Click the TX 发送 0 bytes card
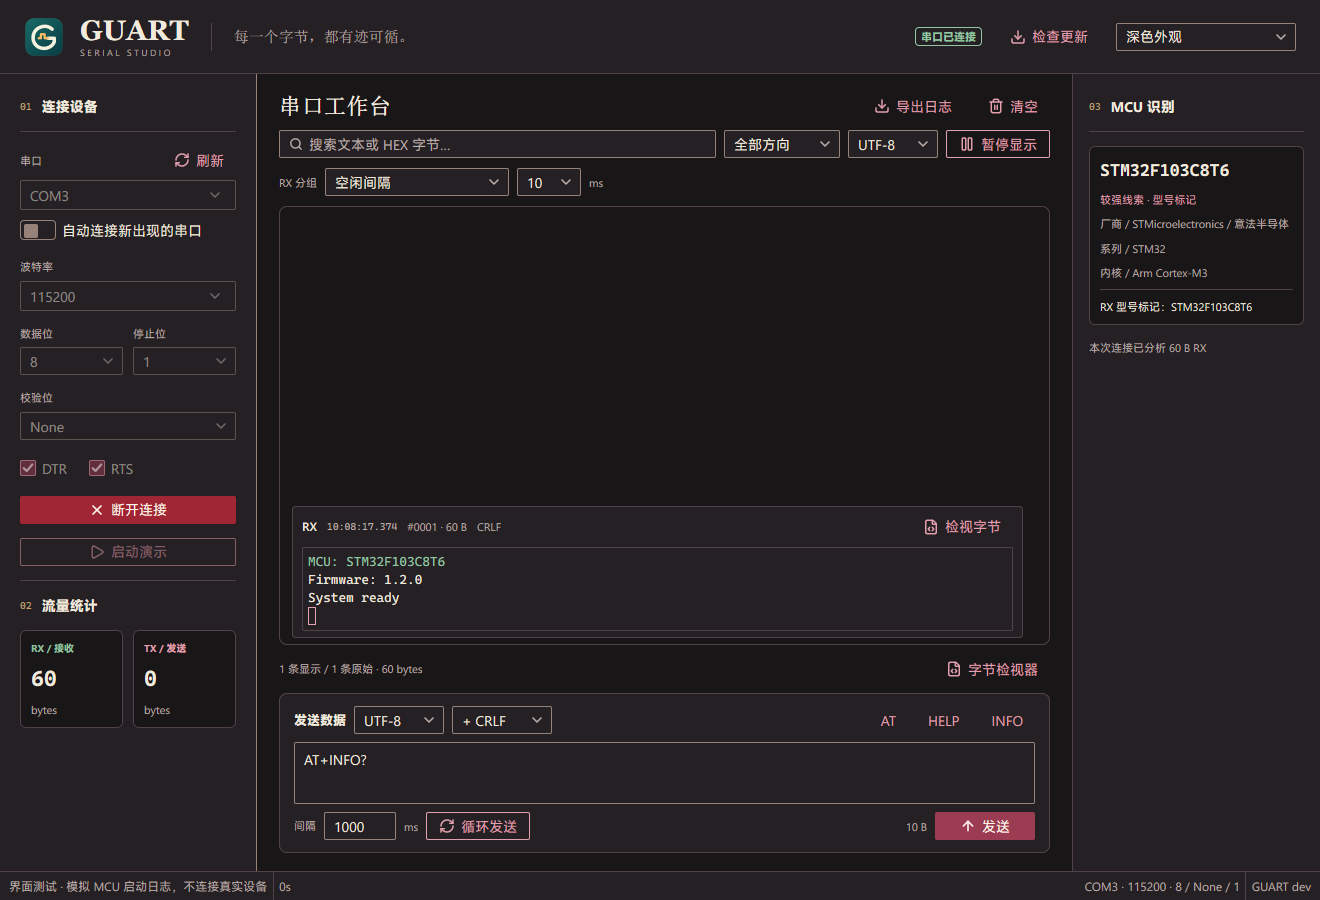Viewport: 1320px width, 900px height. [x=184, y=679]
